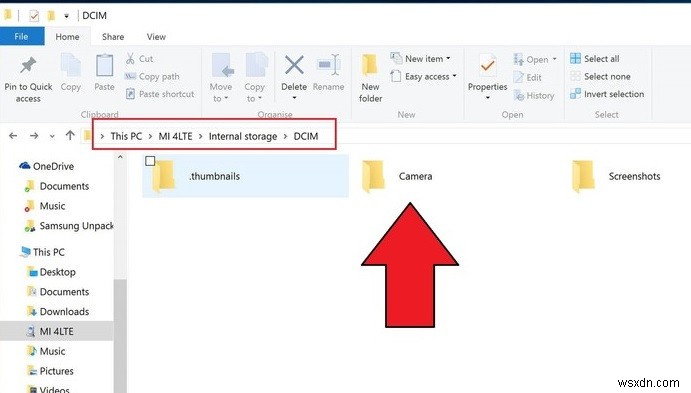The image size is (691, 393).
Task: Expand the Open dropdown arrow
Action: click(554, 59)
